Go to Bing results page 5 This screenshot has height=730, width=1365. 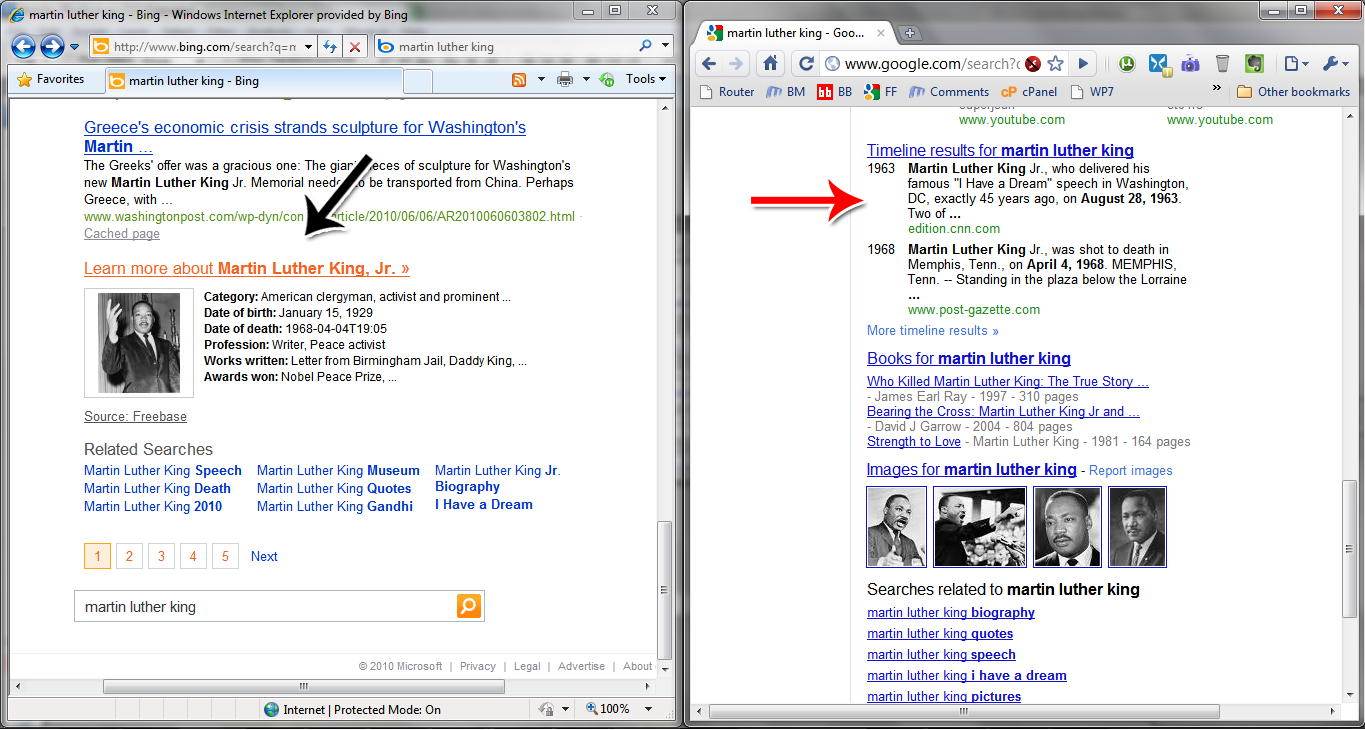pyautogui.click(x=225, y=556)
